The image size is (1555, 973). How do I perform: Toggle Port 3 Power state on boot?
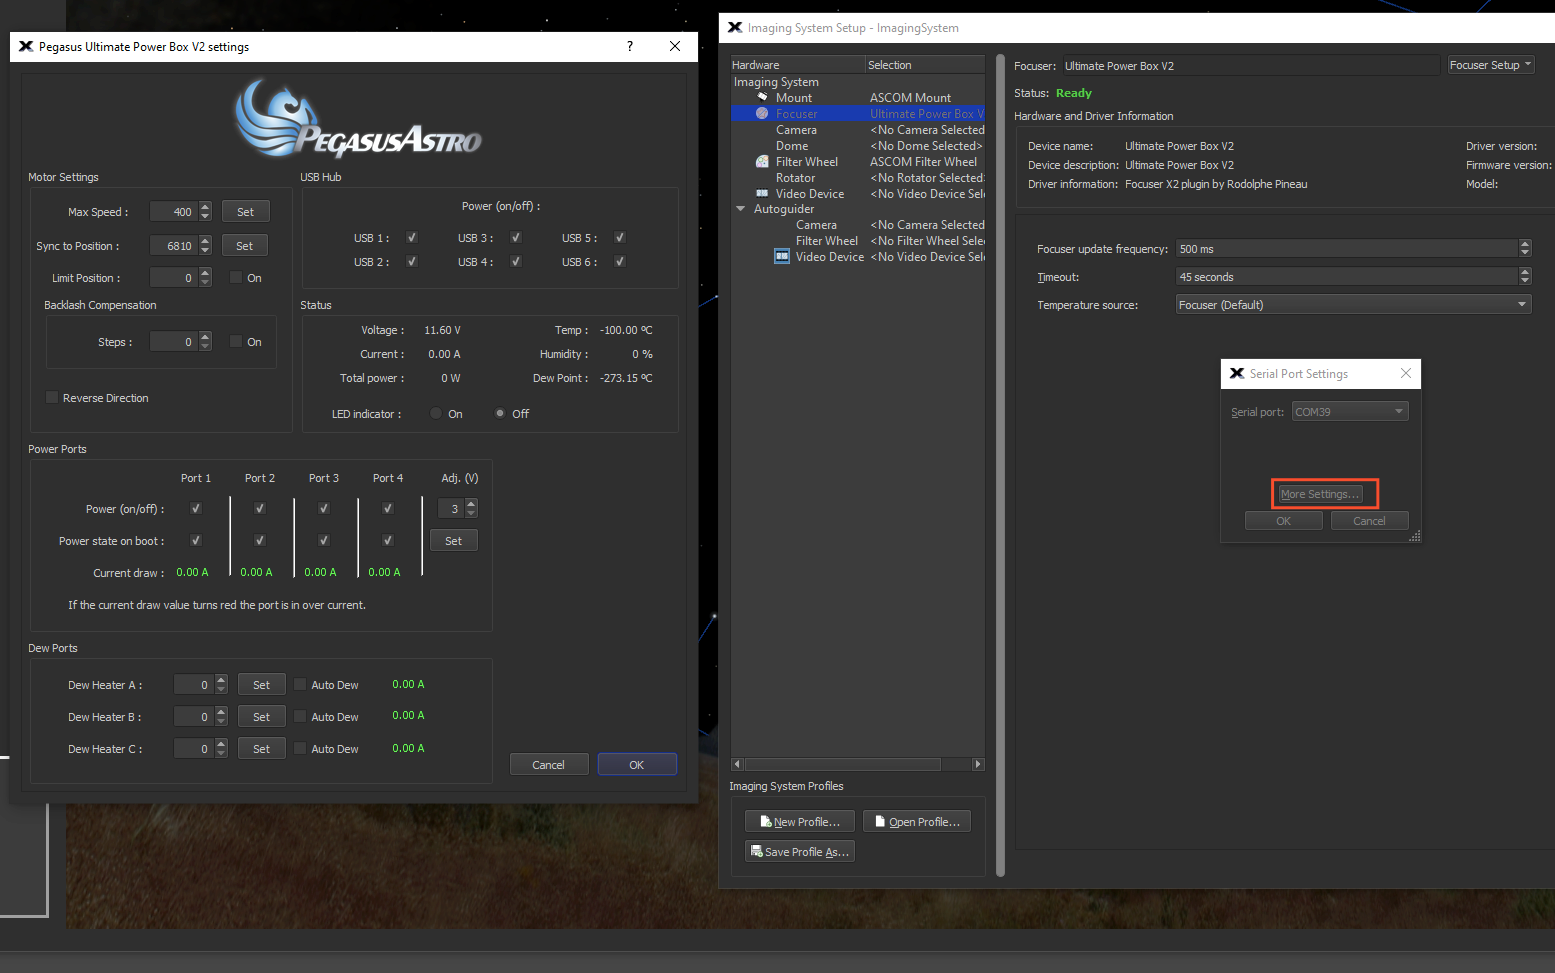pos(324,540)
